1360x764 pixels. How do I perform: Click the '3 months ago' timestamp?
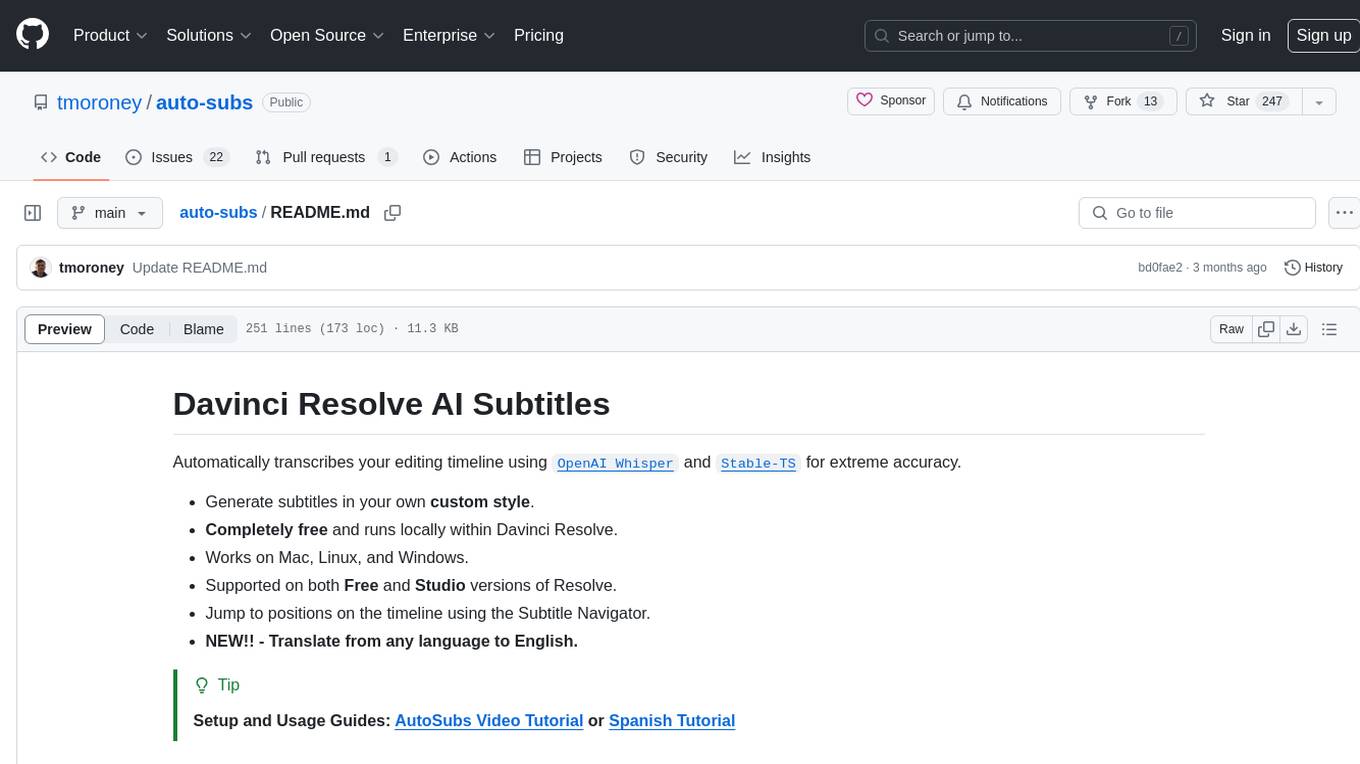pos(1231,268)
